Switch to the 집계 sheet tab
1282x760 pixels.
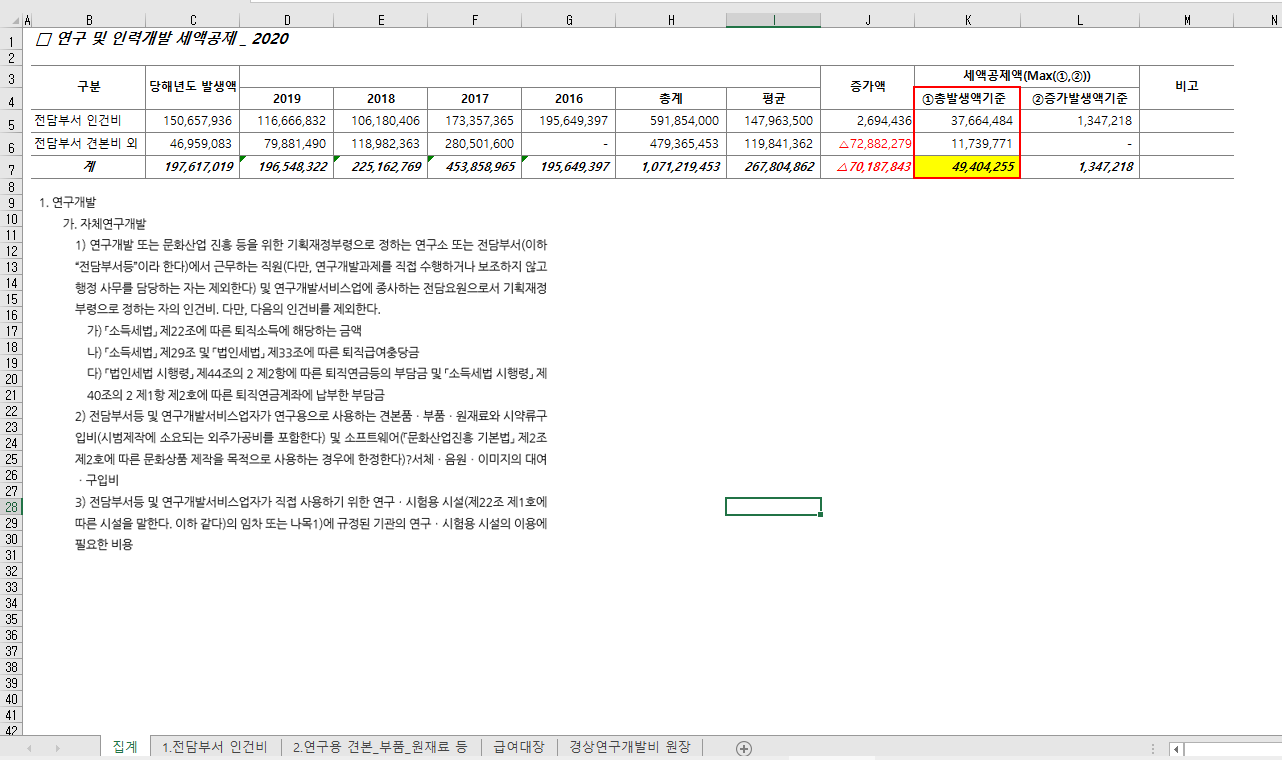coord(125,747)
